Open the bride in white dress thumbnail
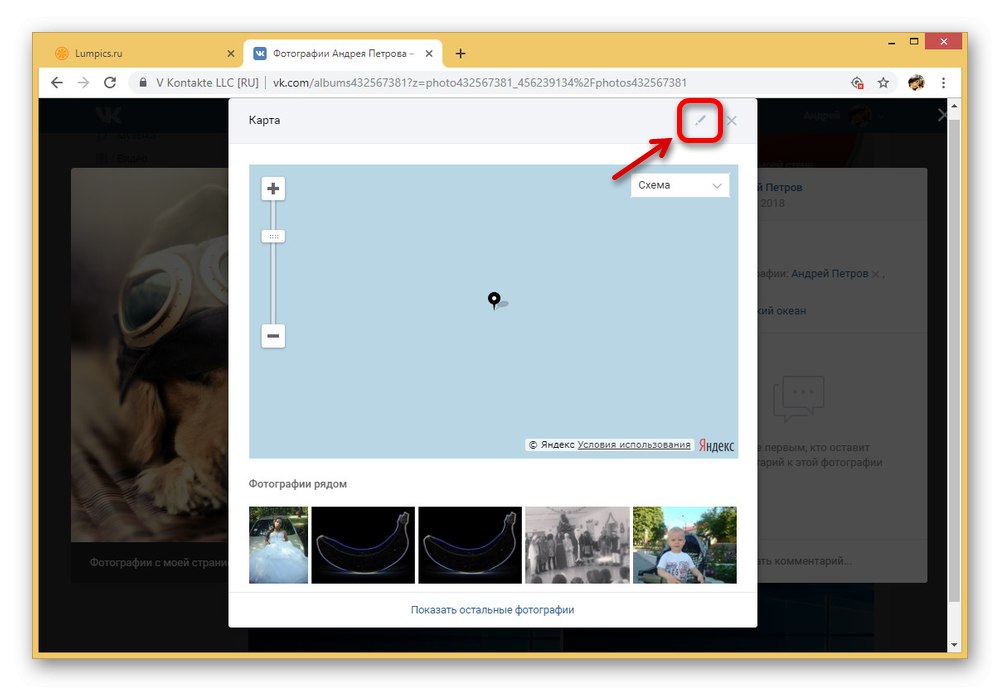This screenshot has width=1000, height=691. click(279, 545)
